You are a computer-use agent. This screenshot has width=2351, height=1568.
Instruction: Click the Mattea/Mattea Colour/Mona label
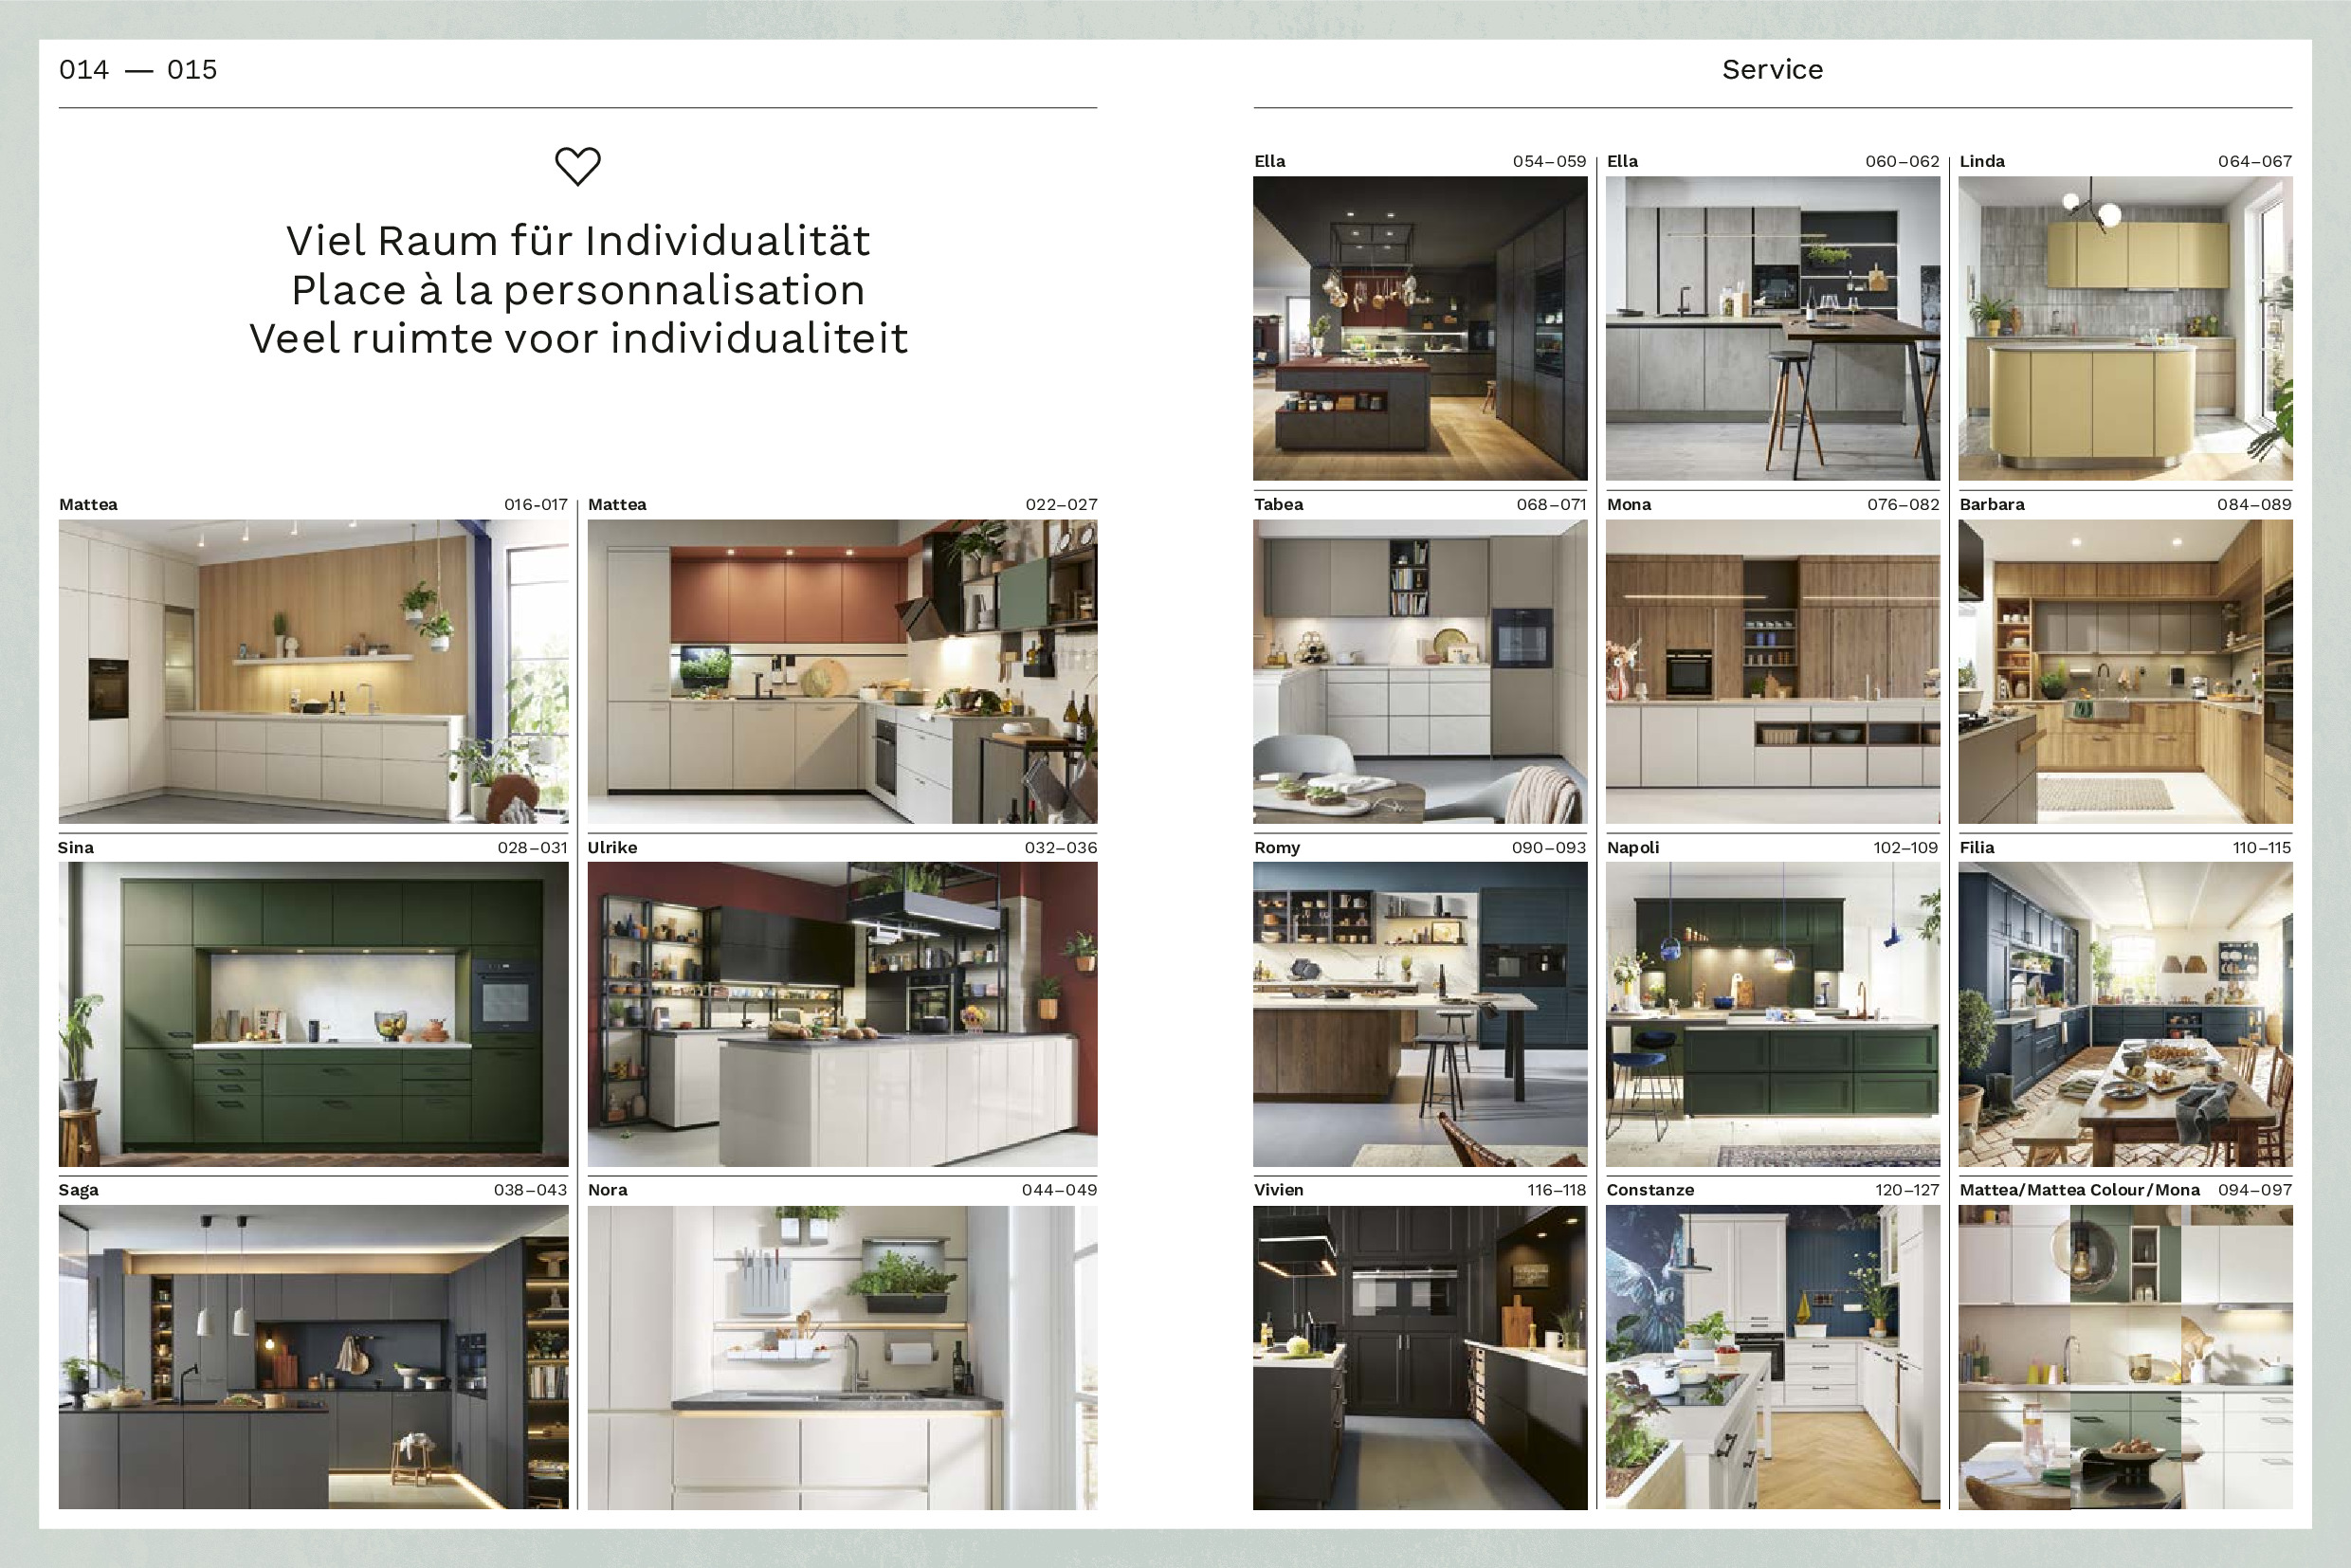pos(2079,1190)
